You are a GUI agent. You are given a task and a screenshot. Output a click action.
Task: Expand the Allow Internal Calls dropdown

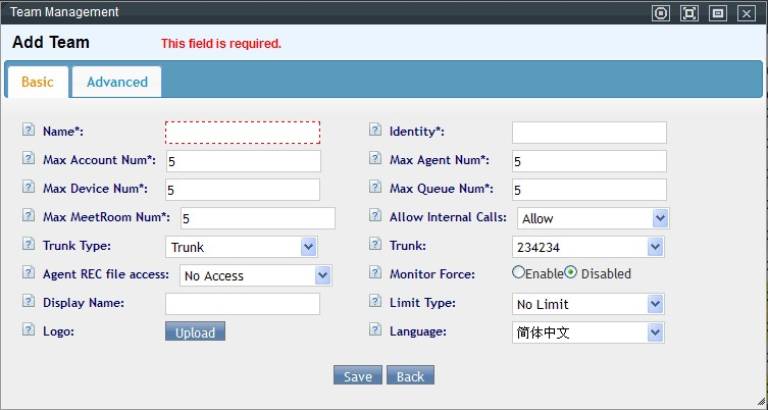pos(593,218)
